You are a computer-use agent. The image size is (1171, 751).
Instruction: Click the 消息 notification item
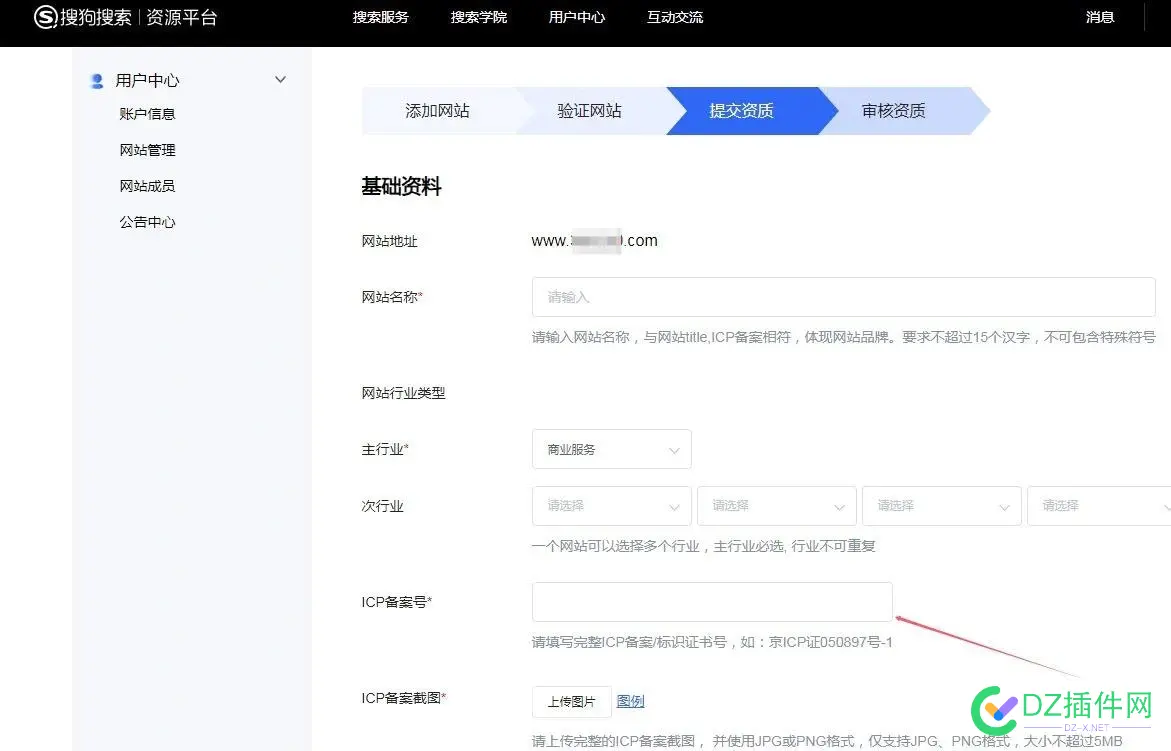tap(1100, 17)
